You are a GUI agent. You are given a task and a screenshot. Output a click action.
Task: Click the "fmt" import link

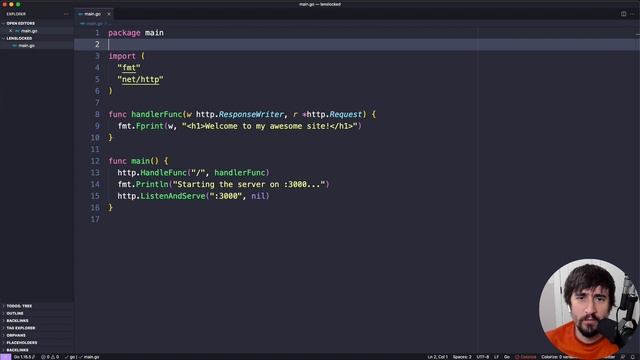point(129,68)
